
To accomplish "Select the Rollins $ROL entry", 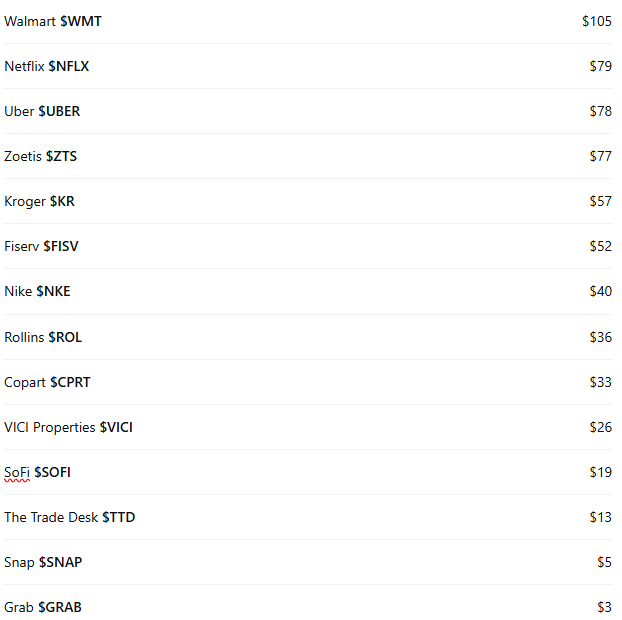I will click(43, 337).
